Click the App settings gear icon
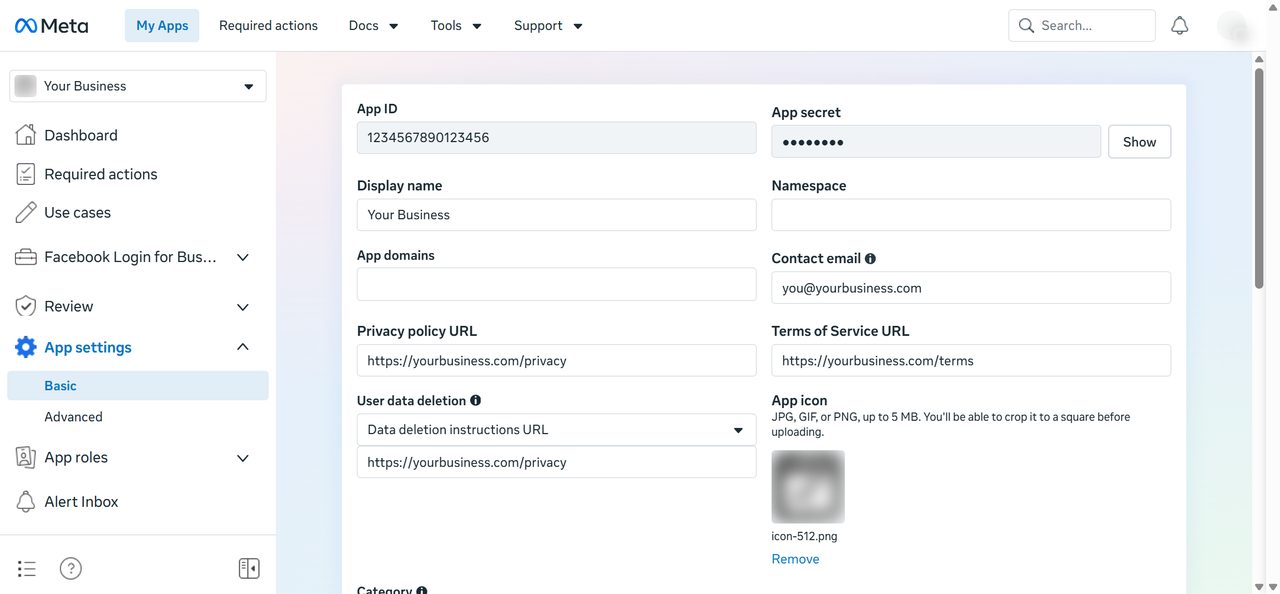The height and width of the screenshot is (594, 1280). 26,347
